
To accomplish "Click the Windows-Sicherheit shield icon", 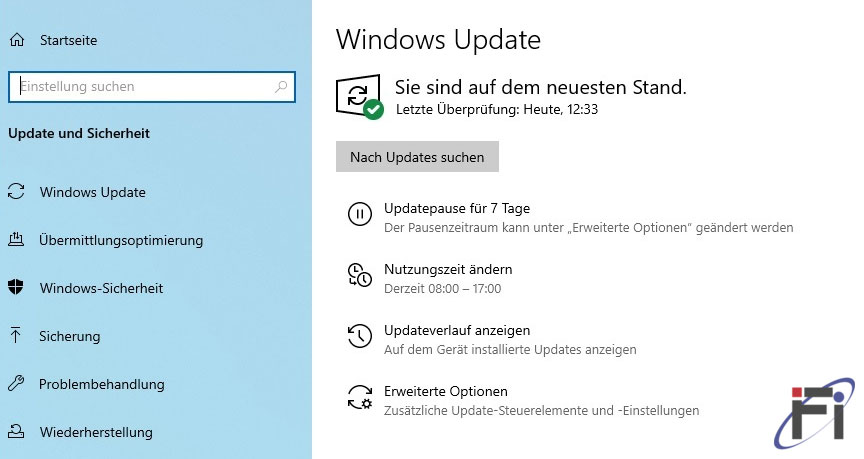I will point(16,287).
